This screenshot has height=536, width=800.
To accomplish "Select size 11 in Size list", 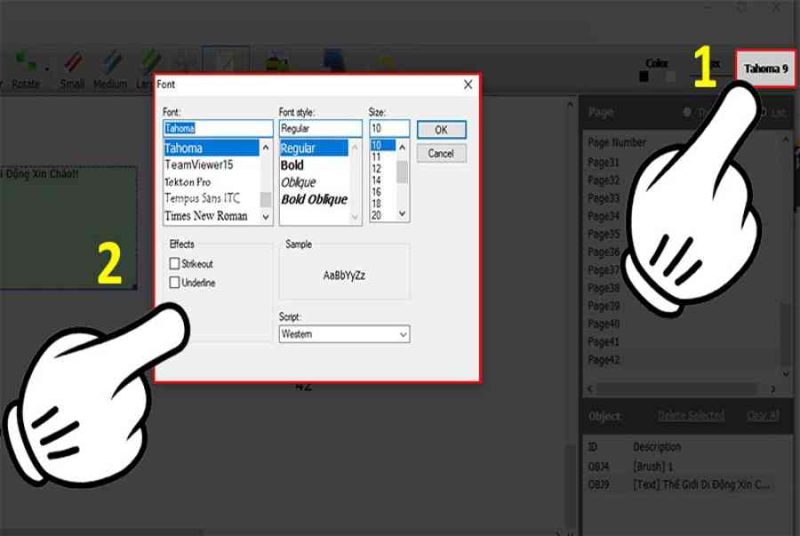I will 383,157.
